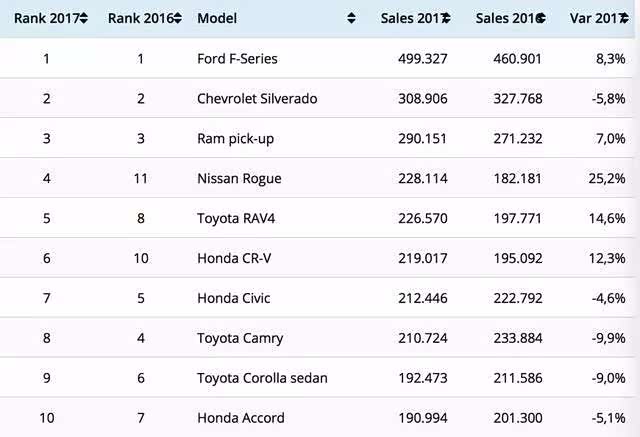Screen dimensions: 640x437
Task: Click the Honda CR-V model name
Action: click(x=235, y=259)
